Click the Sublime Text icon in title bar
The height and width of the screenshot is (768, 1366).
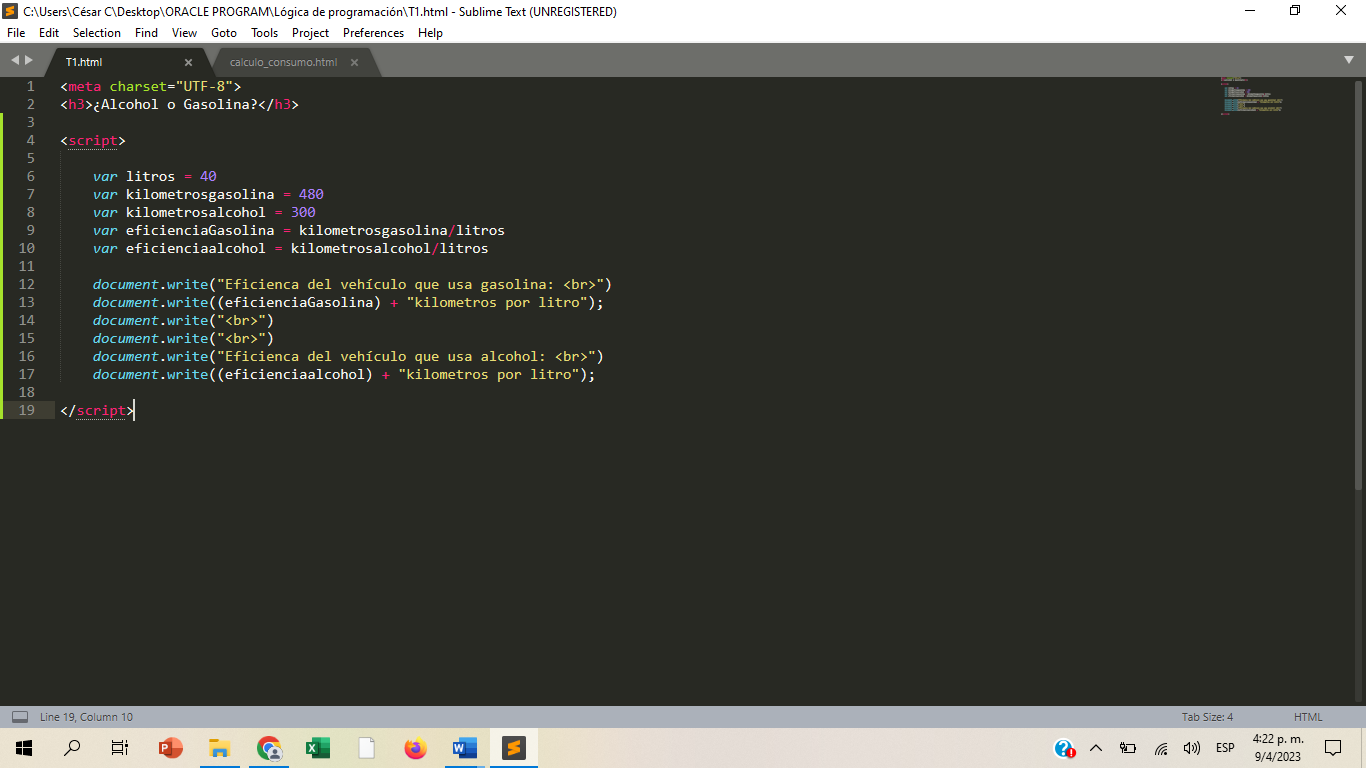click(11, 11)
